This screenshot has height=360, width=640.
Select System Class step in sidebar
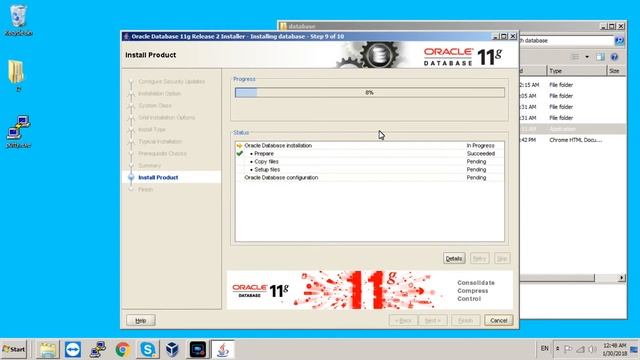pos(155,106)
